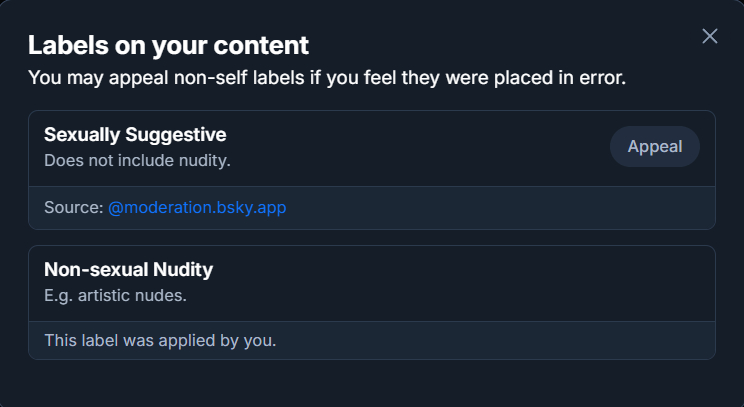
Task: Click 'applied by you' phrase in second card footer
Action: (222, 340)
